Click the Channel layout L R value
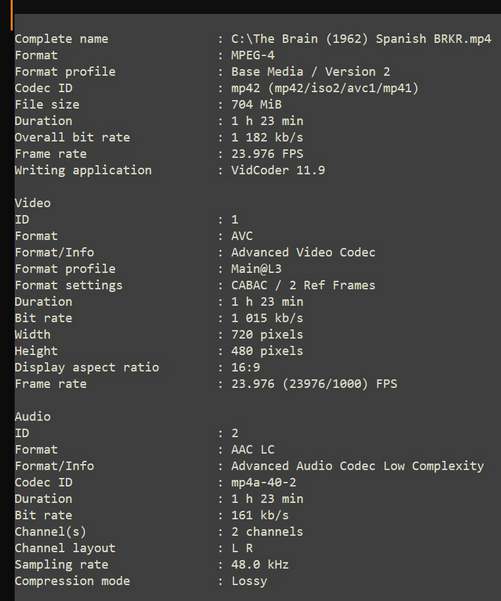Viewport: 501px width, 601px height. (x=242, y=548)
